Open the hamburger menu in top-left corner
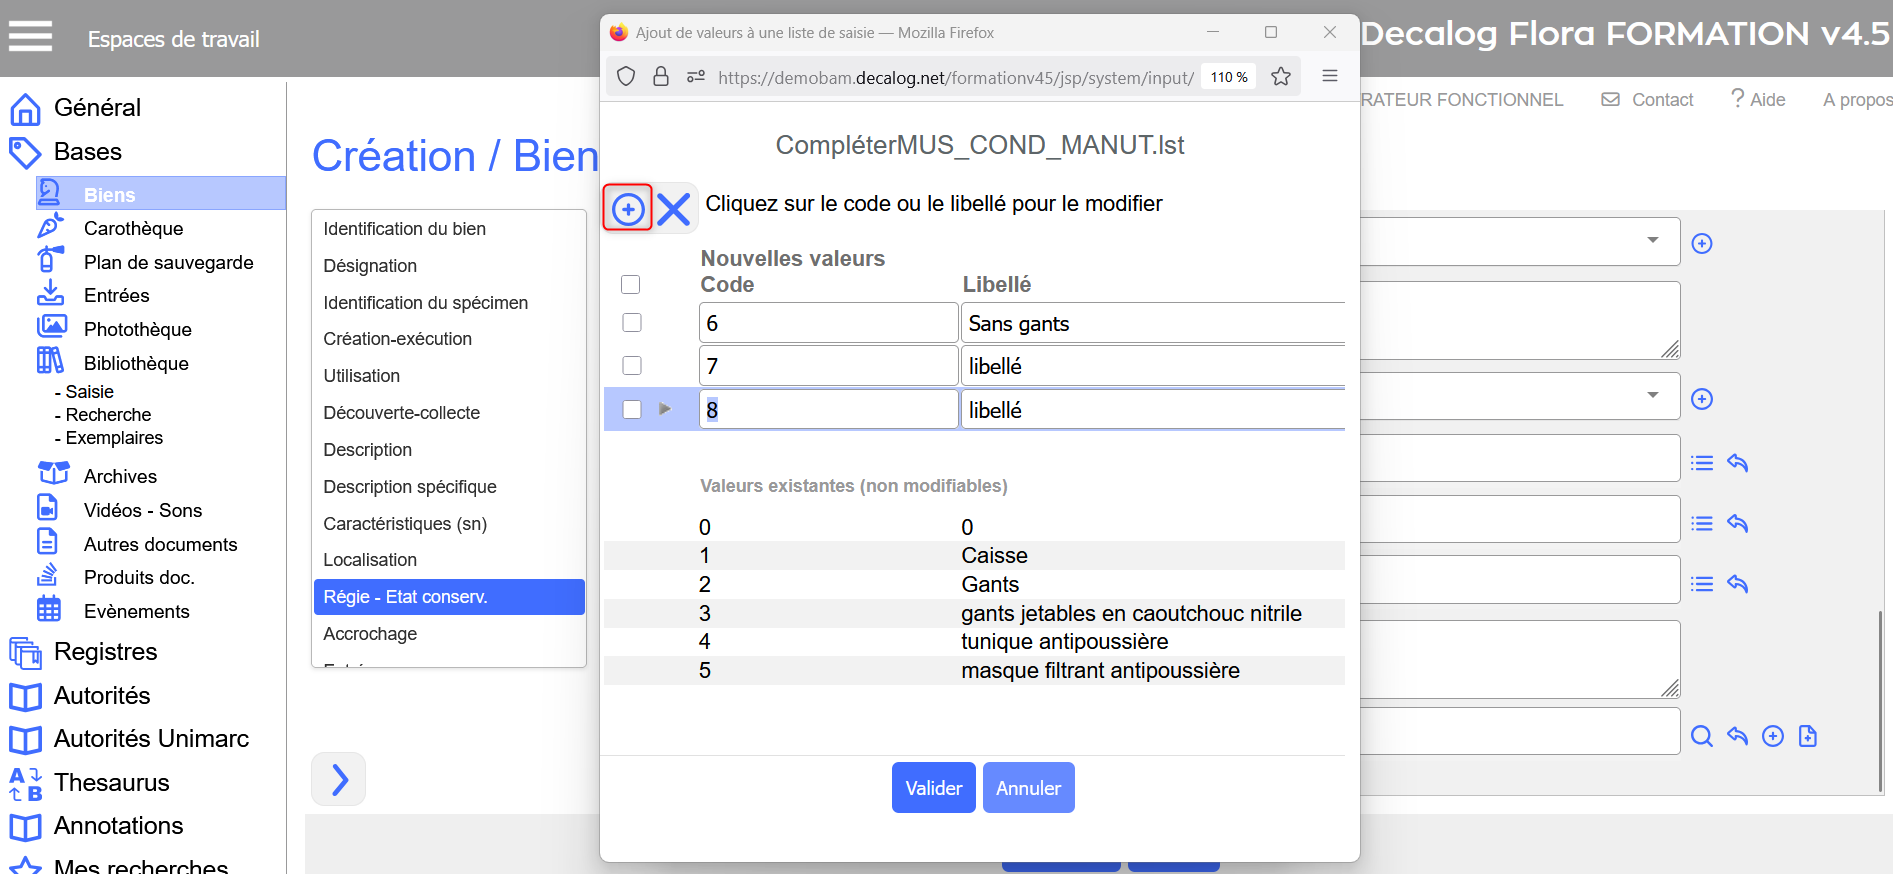The height and width of the screenshot is (874, 1893). click(x=30, y=37)
